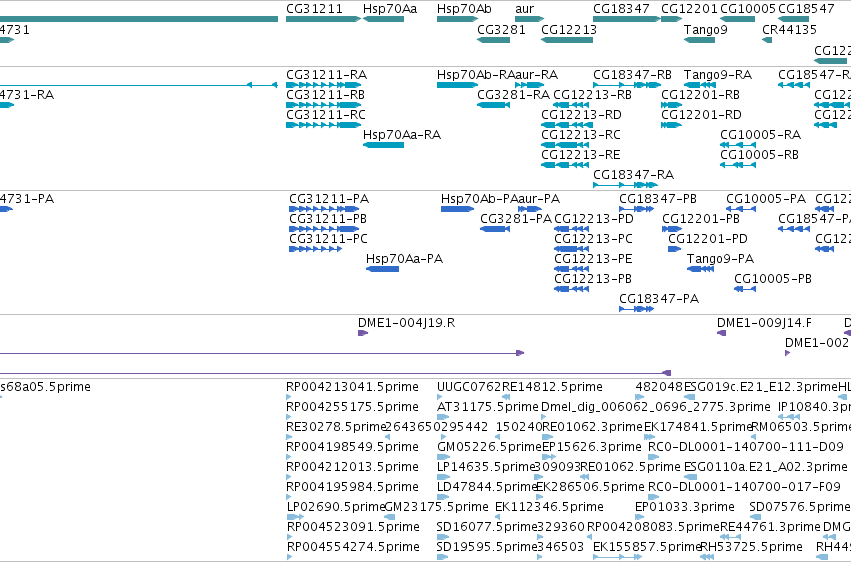Screen dimensions: 851x562
Task: Click EST EK155857.5prime
Action: [x=647, y=547]
